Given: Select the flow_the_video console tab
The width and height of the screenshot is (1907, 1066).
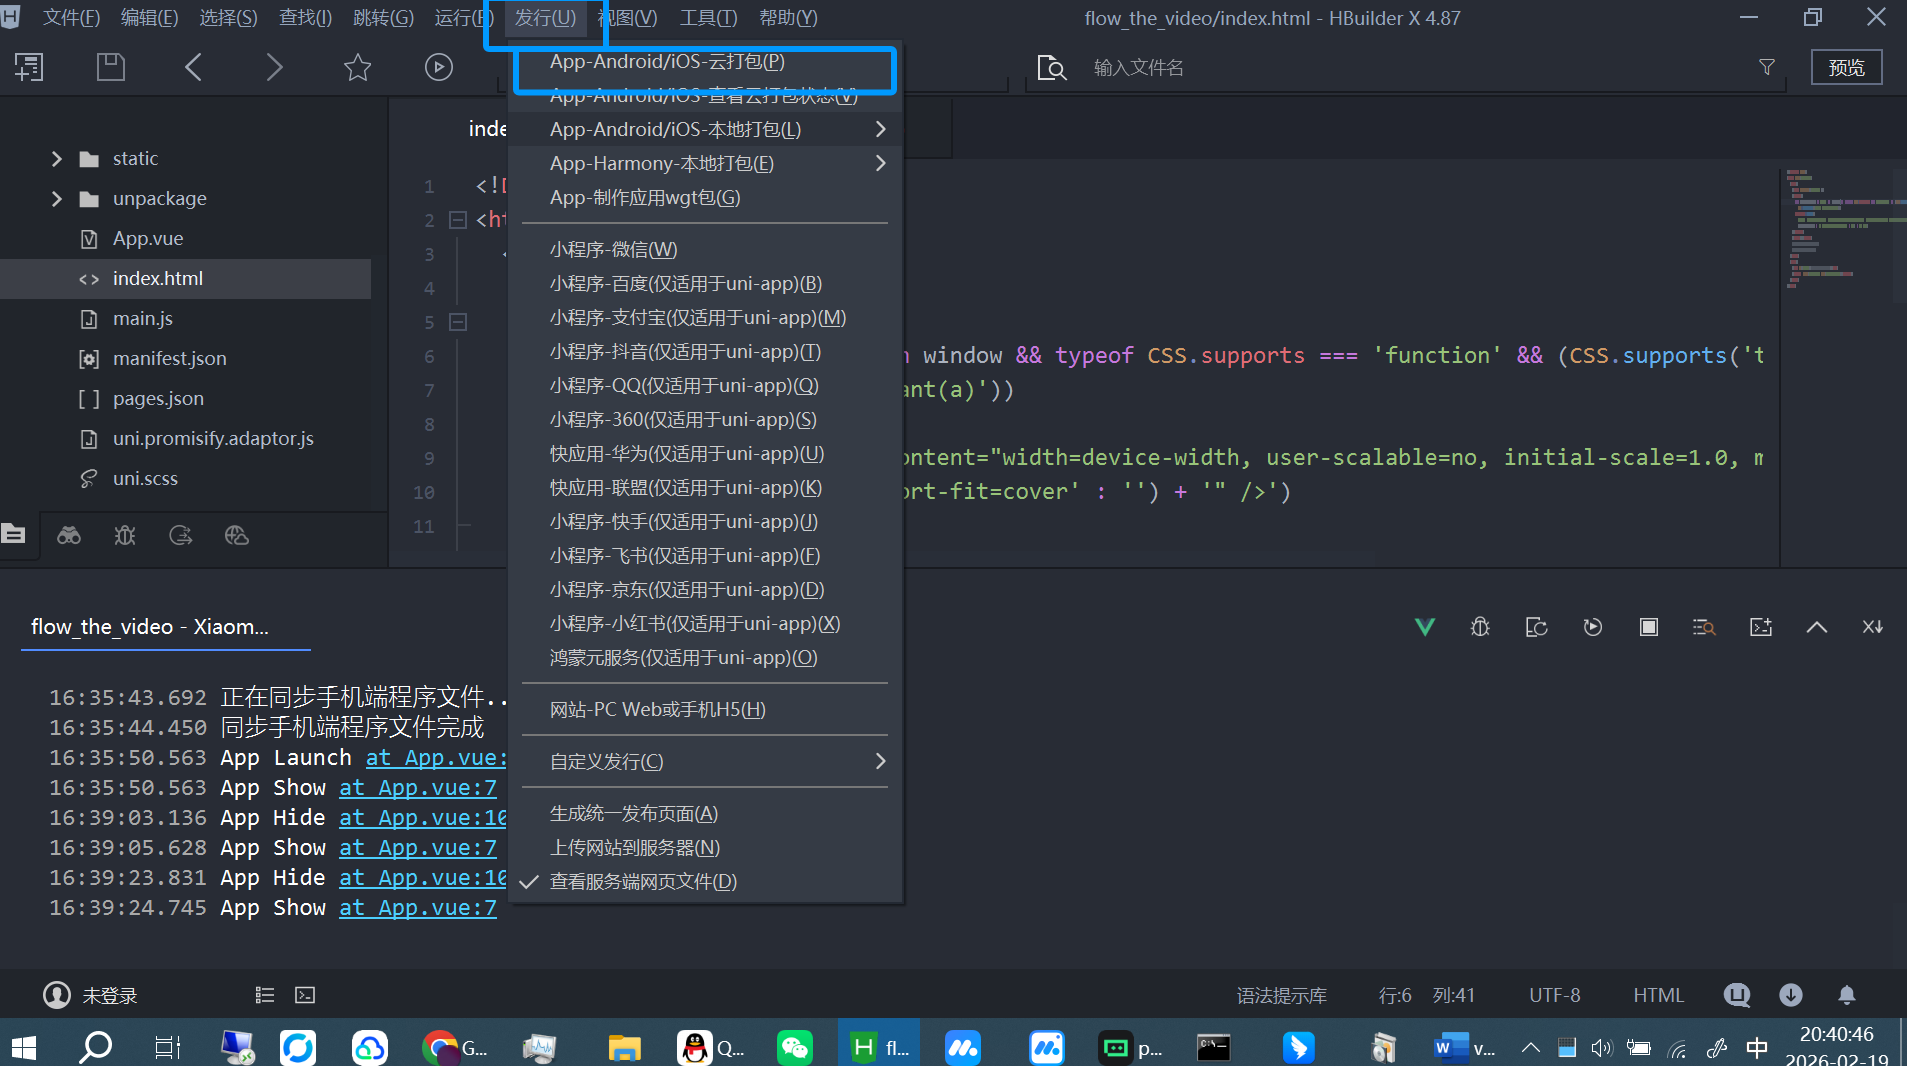Looking at the screenshot, I should click(x=150, y=627).
